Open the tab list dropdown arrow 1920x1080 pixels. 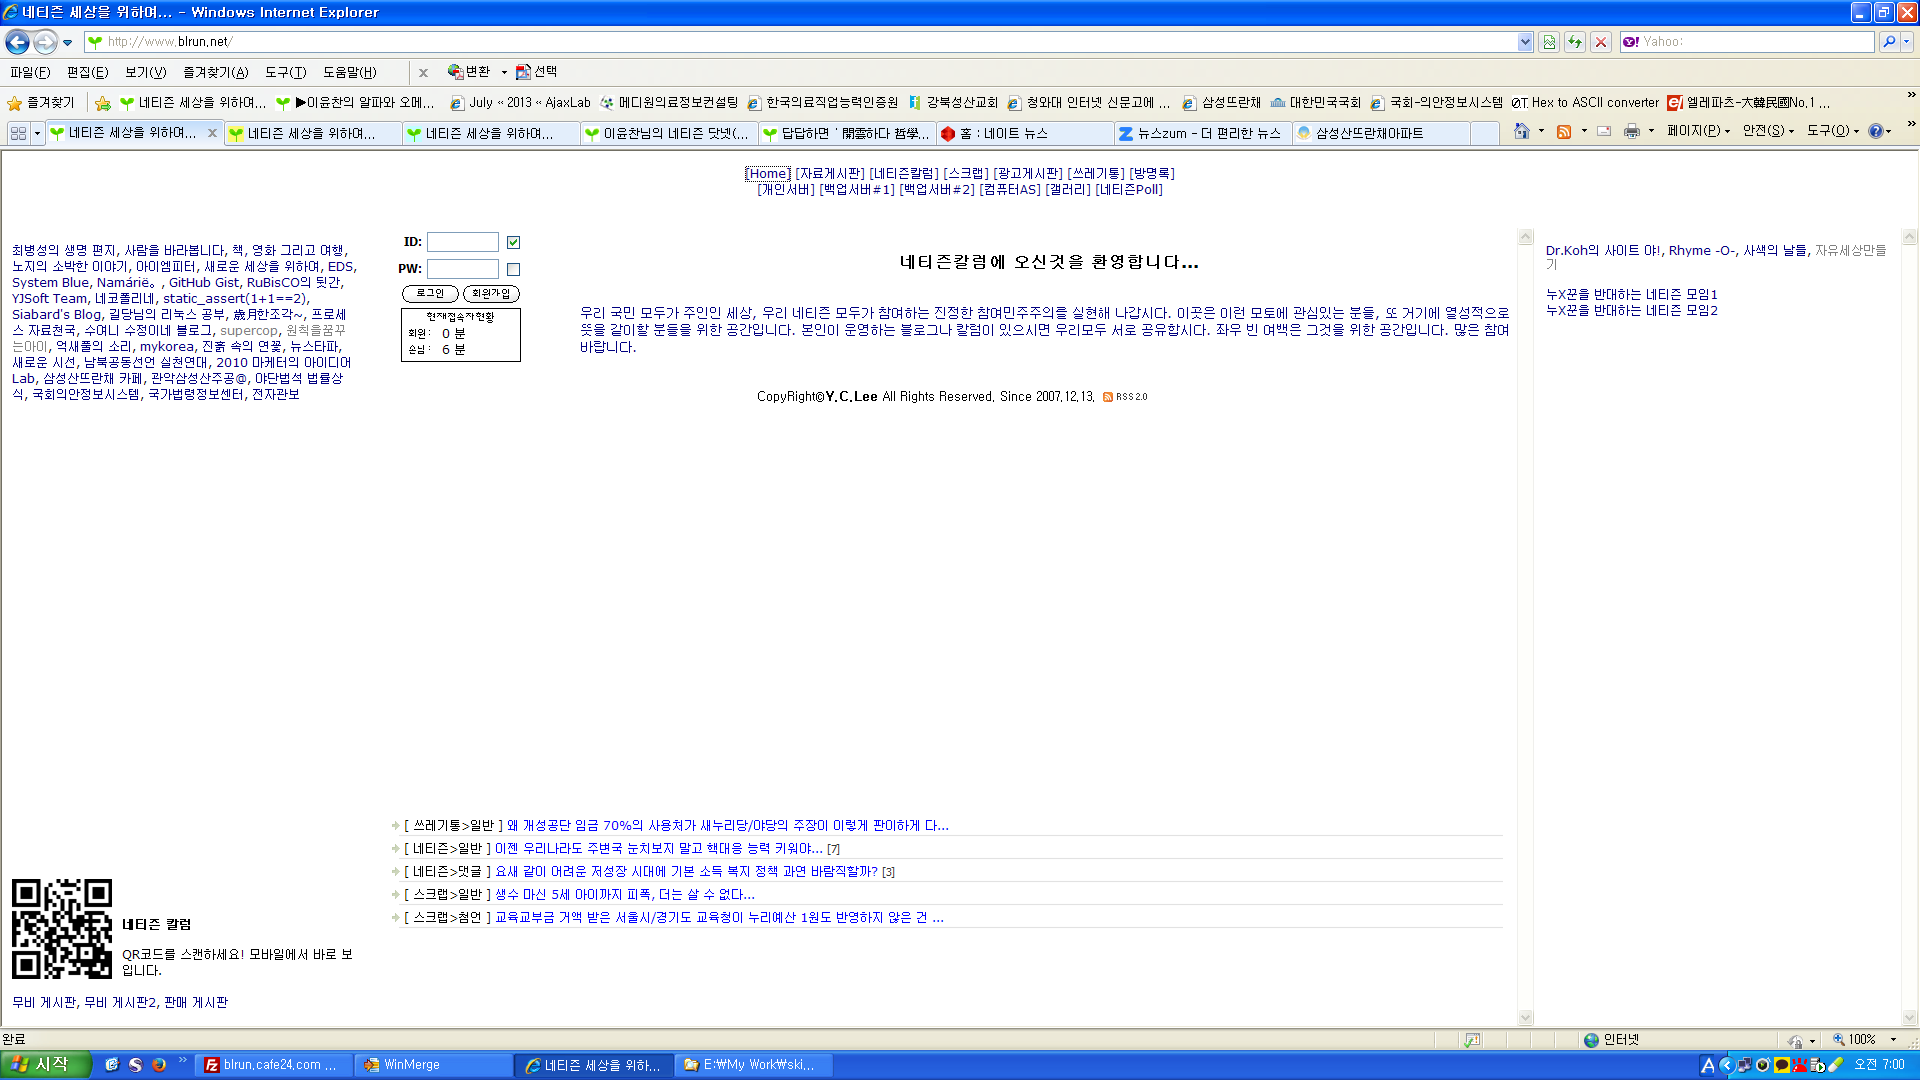tap(37, 132)
